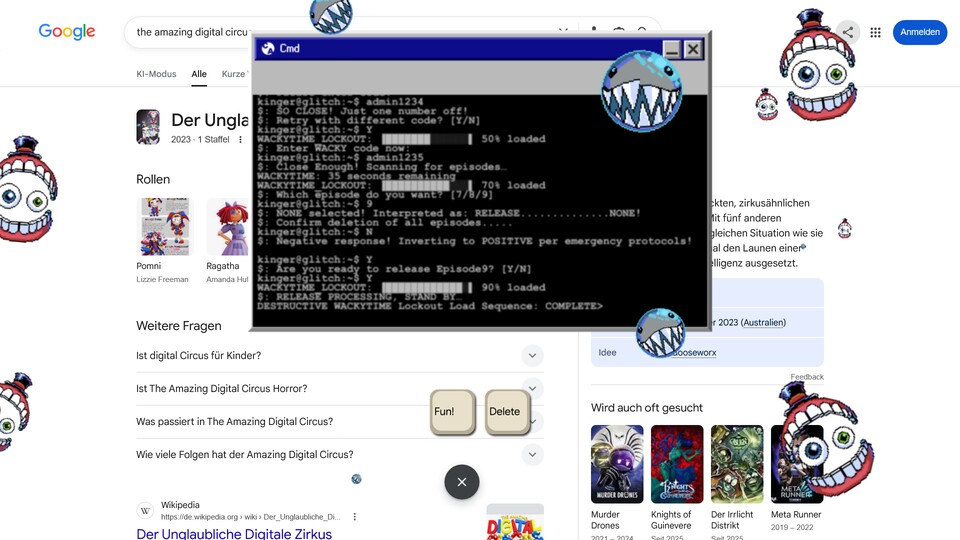Open the Australien link
This screenshot has height=540, width=960.
point(763,323)
